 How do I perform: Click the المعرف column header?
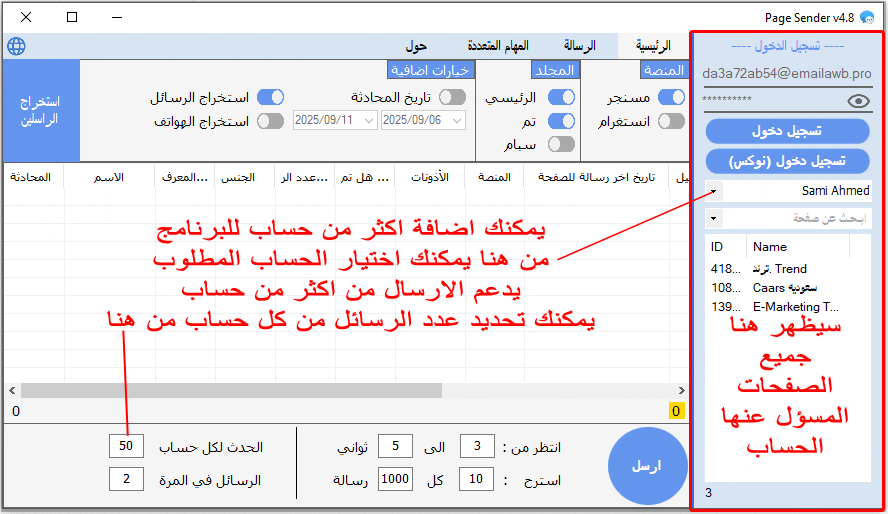point(185,177)
